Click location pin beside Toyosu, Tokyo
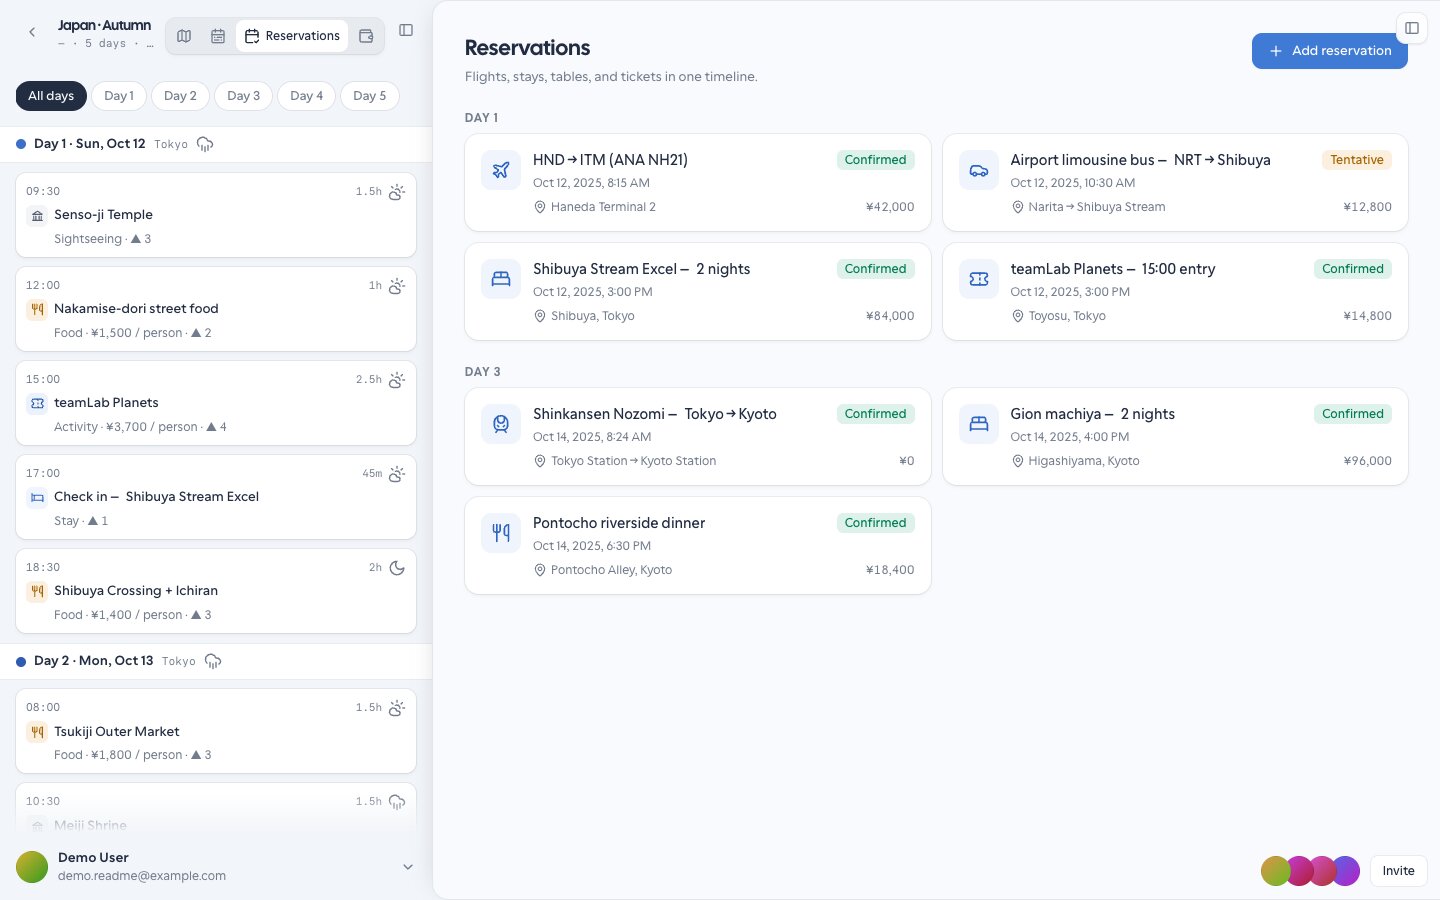Viewport: 1440px width, 900px height. [x=1018, y=316]
